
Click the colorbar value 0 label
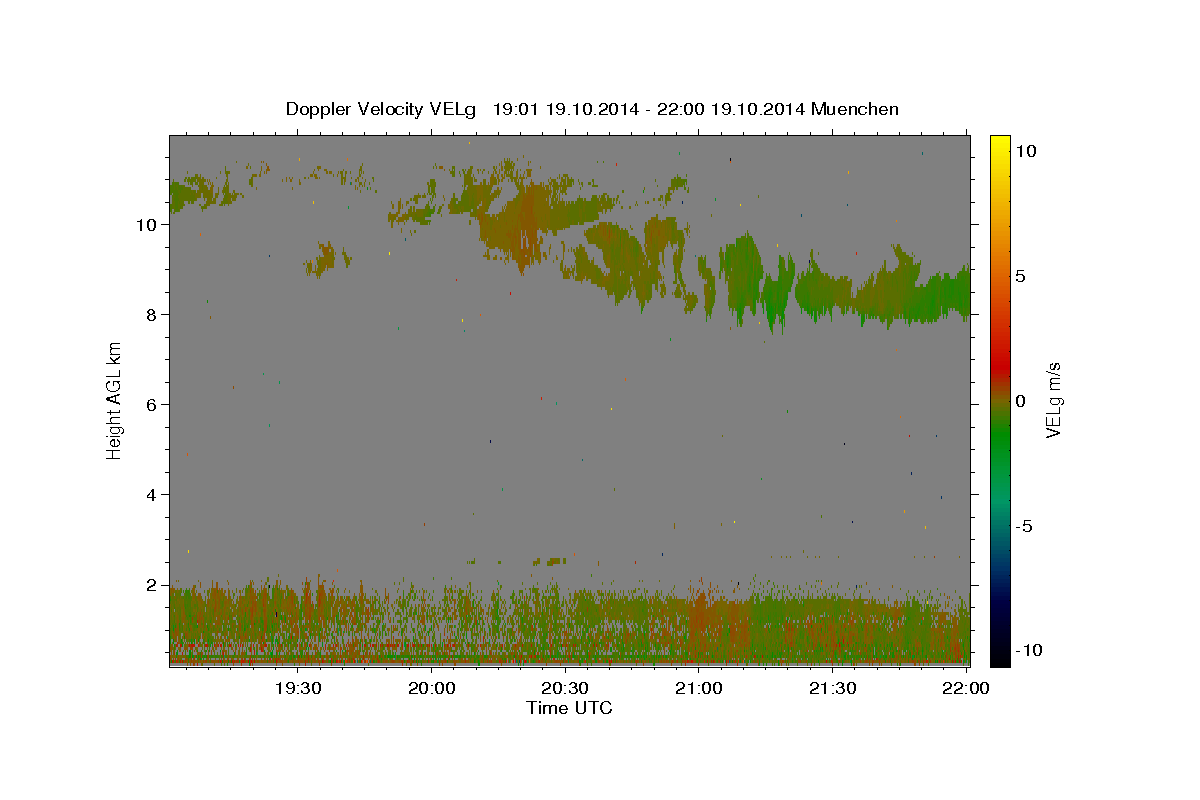[1021, 400]
